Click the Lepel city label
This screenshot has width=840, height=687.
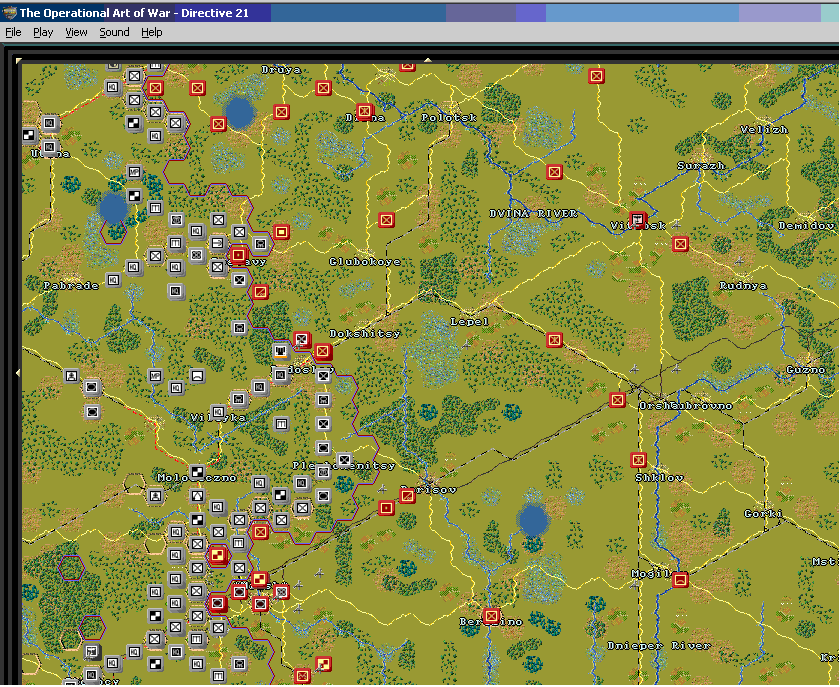click(469, 322)
